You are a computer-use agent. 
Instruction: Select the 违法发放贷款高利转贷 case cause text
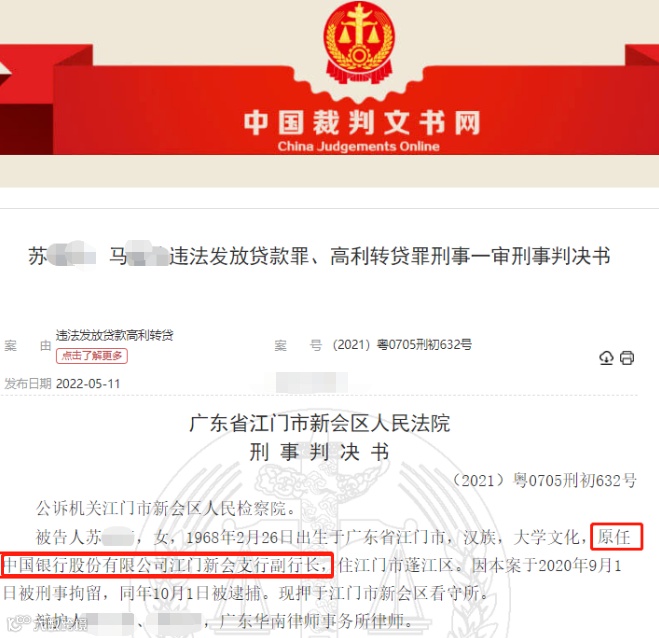tap(114, 335)
